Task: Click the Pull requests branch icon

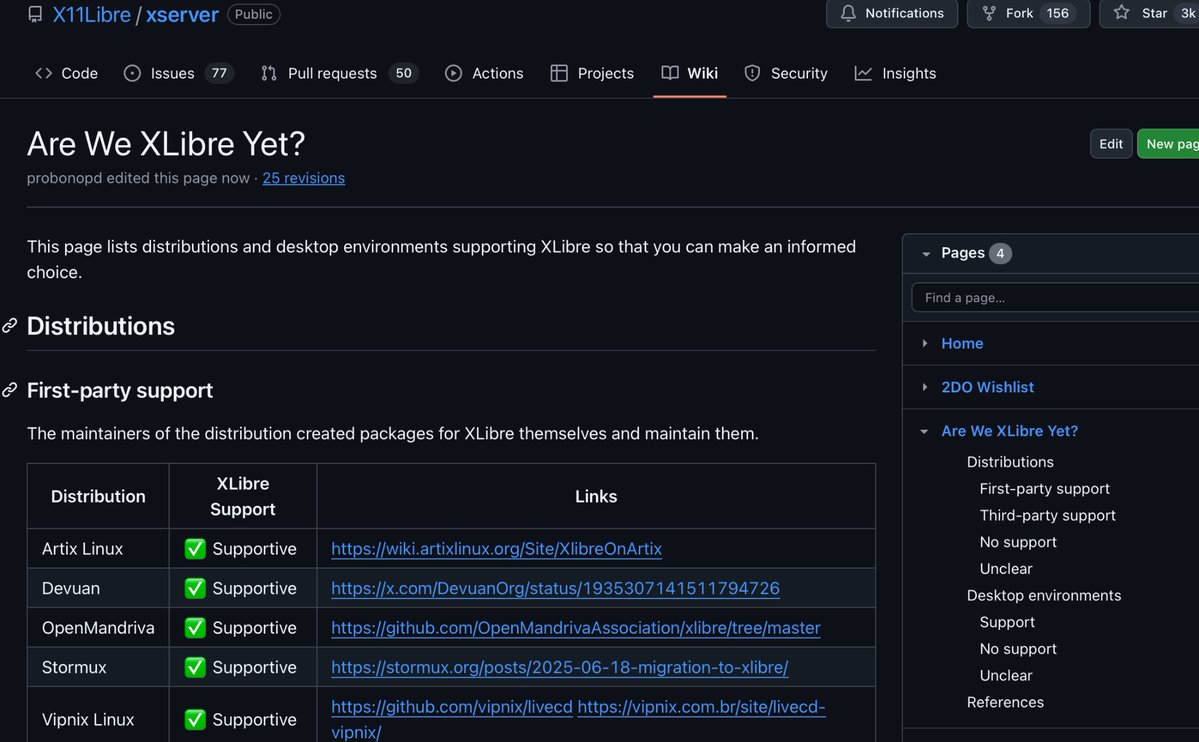Action: pyautogui.click(x=268, y=73)
